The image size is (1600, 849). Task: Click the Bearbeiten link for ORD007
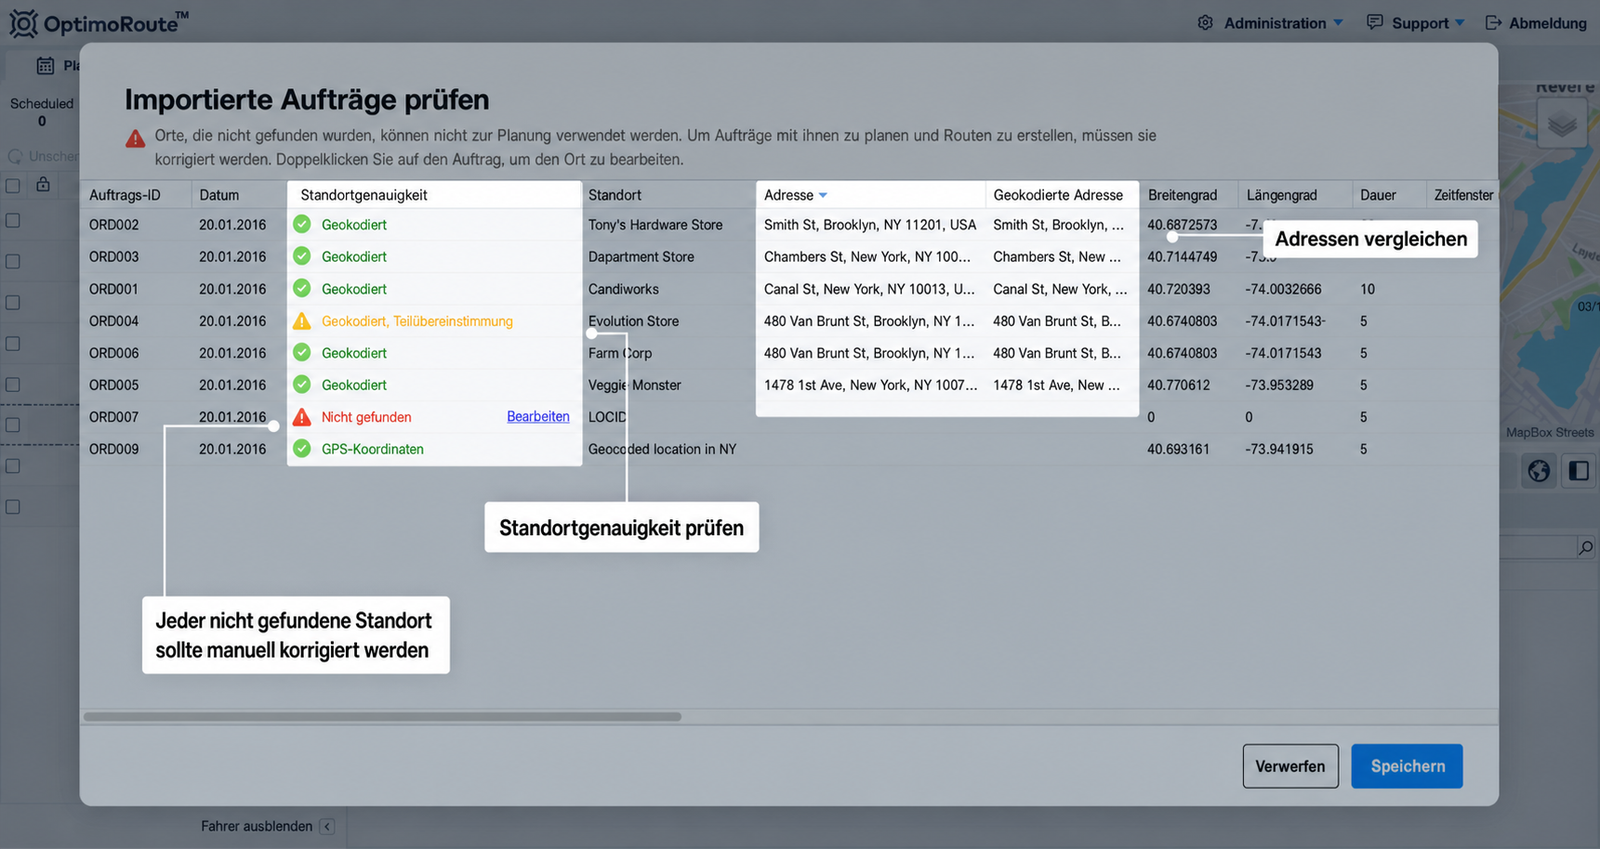click(538, 417)
